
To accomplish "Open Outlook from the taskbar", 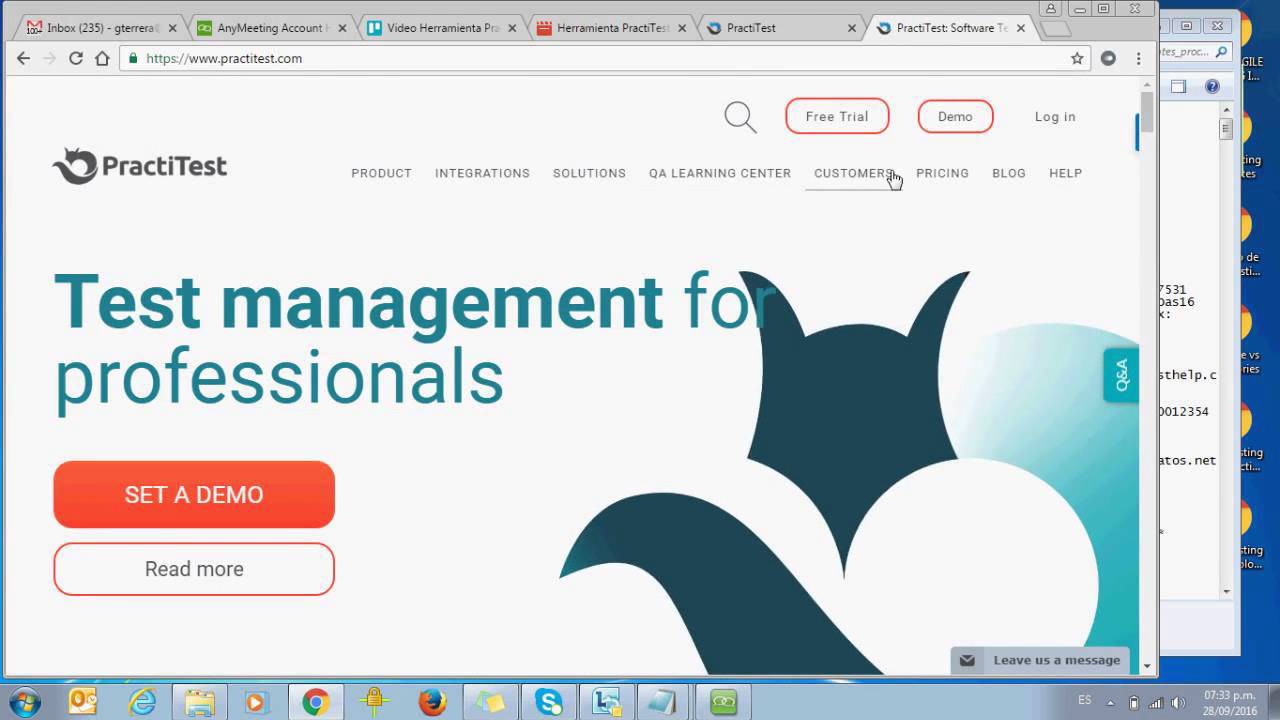I will tap(82, 702).
